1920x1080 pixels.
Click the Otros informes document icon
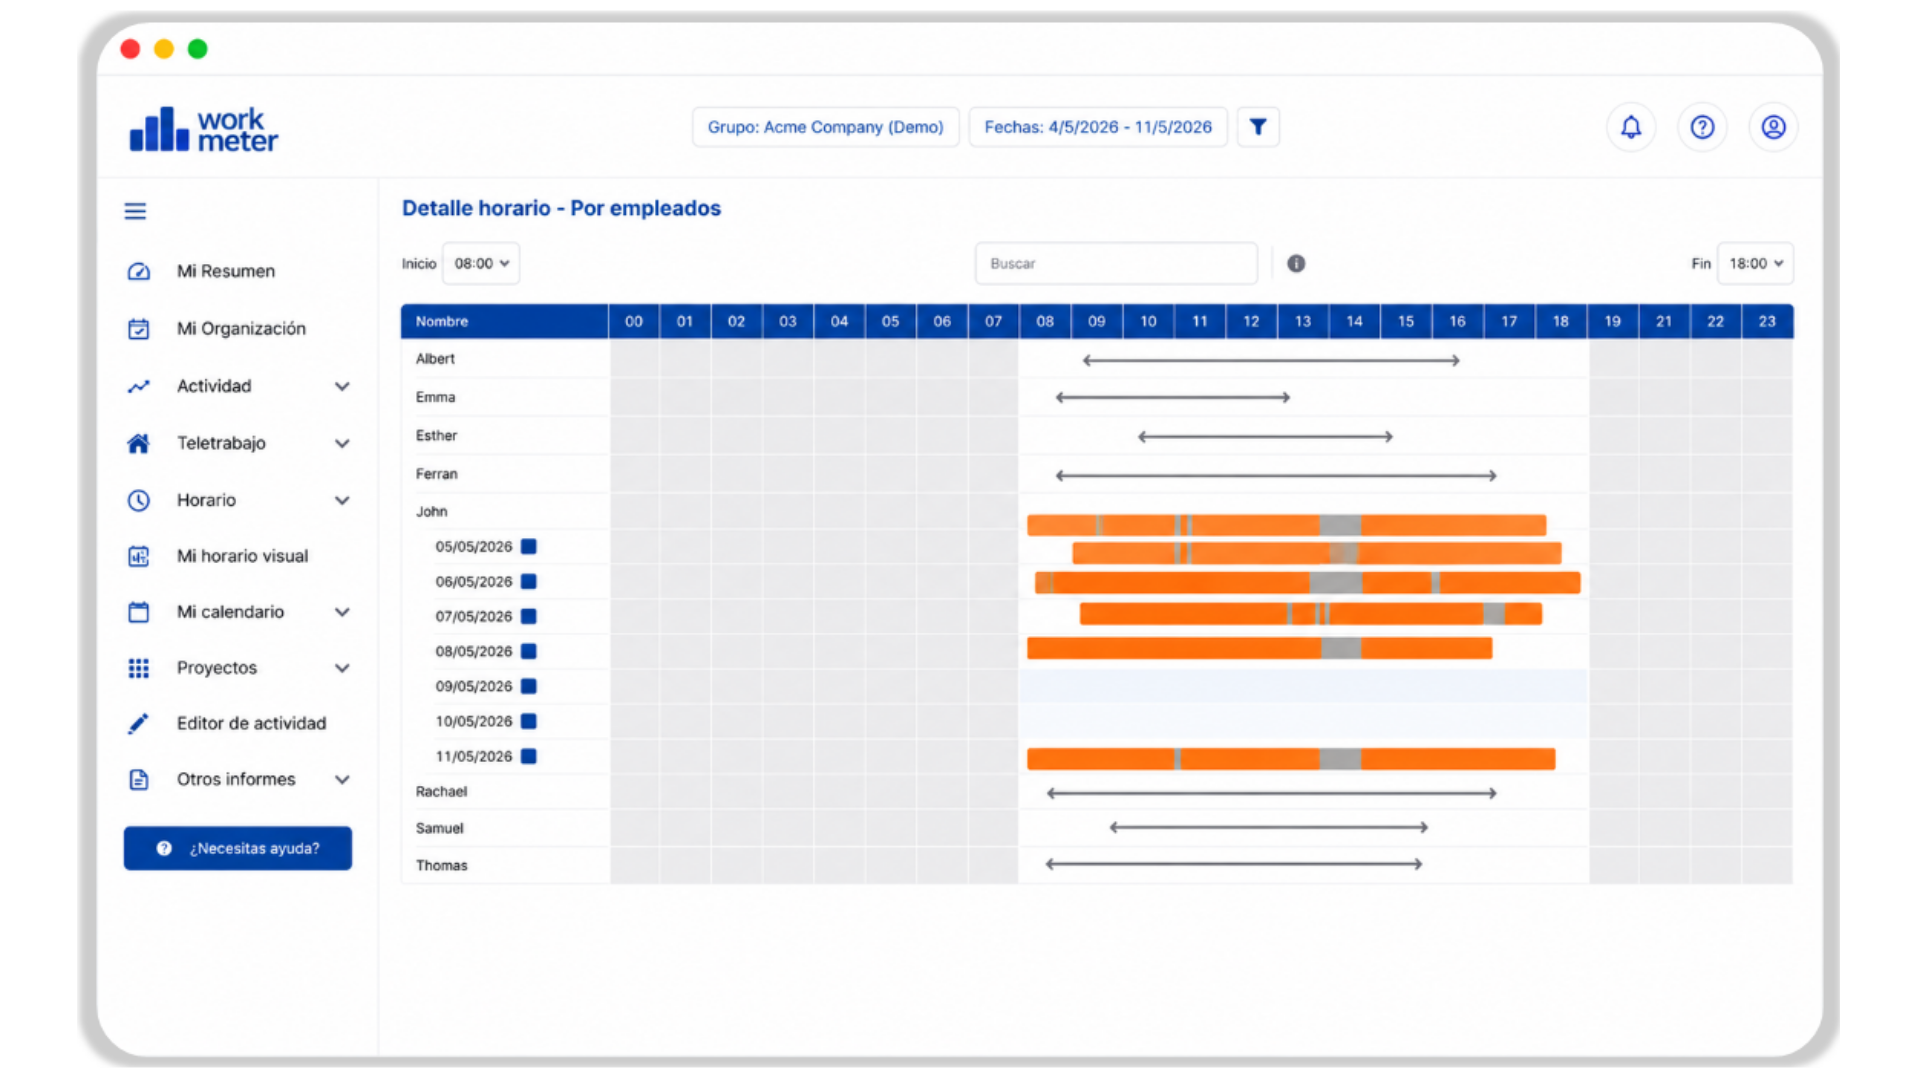coord(139,779)
